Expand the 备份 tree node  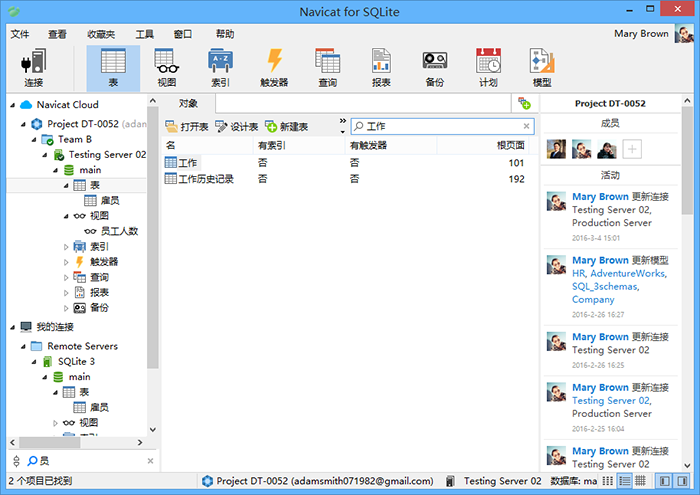pos(66,308)
